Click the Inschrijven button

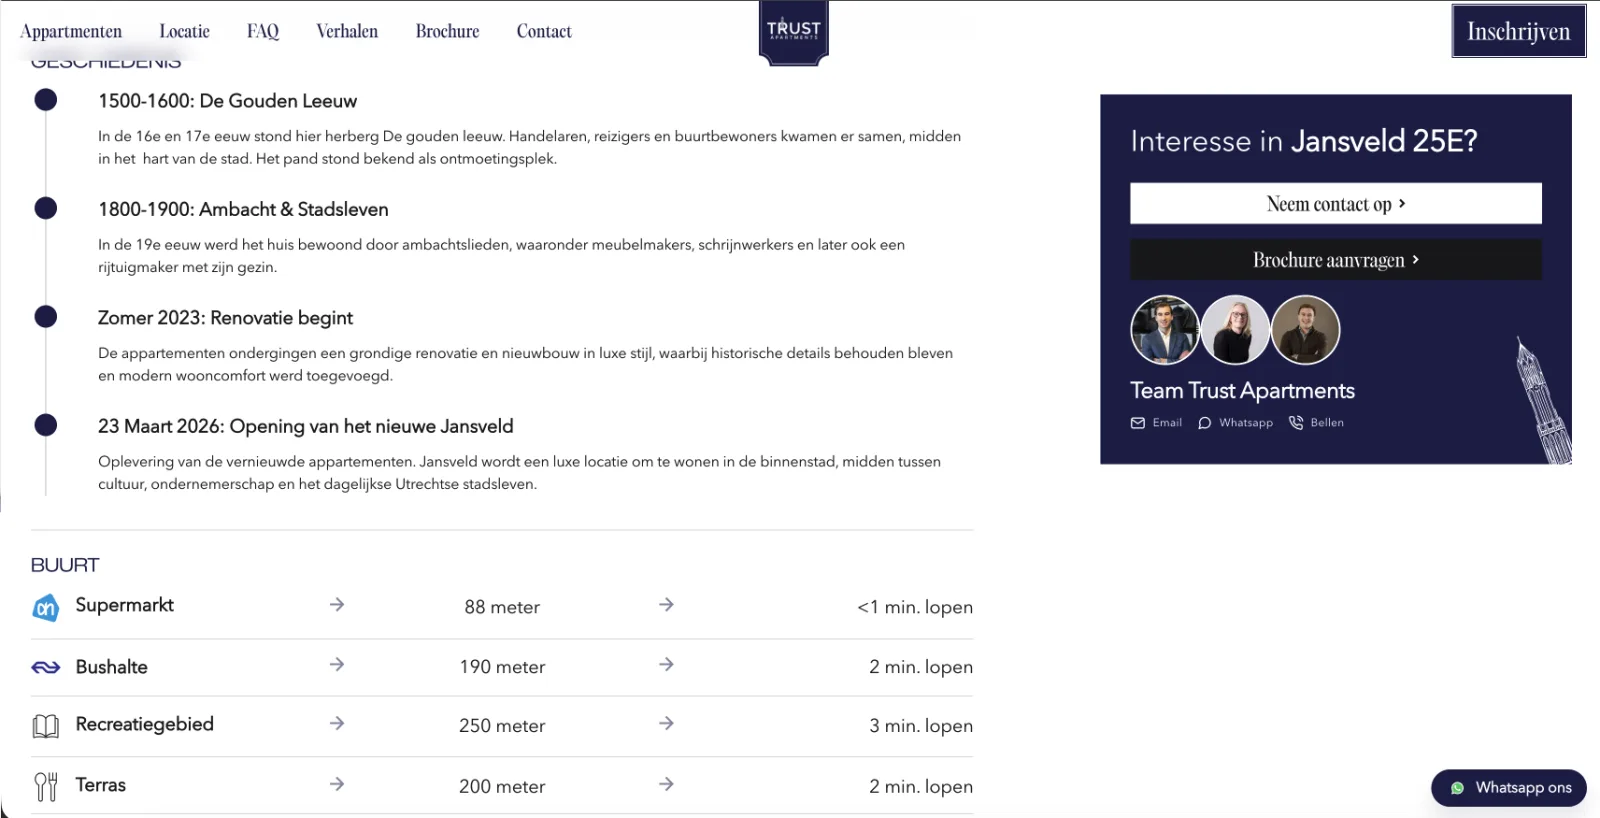click(x=1518, y=31)
